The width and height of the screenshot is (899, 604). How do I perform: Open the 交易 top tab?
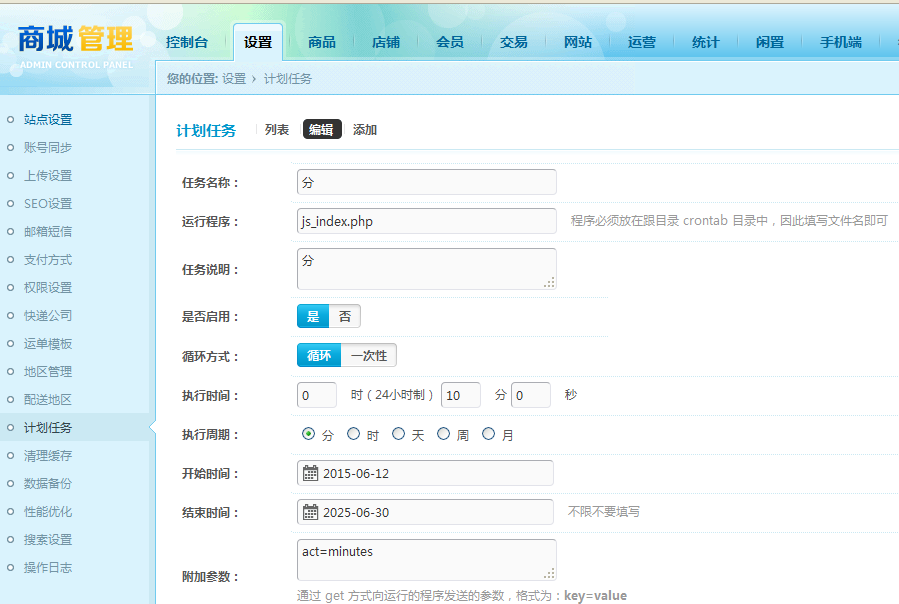514,42
